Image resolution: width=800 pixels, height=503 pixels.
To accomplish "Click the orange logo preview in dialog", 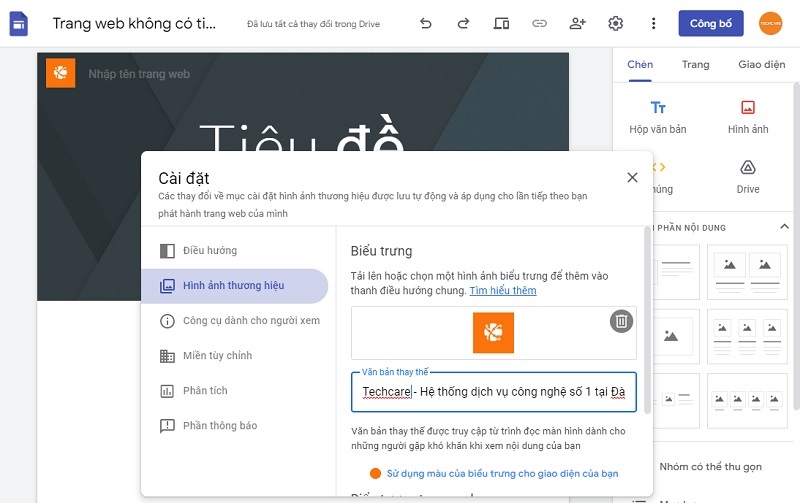I will tap(493, 333).
